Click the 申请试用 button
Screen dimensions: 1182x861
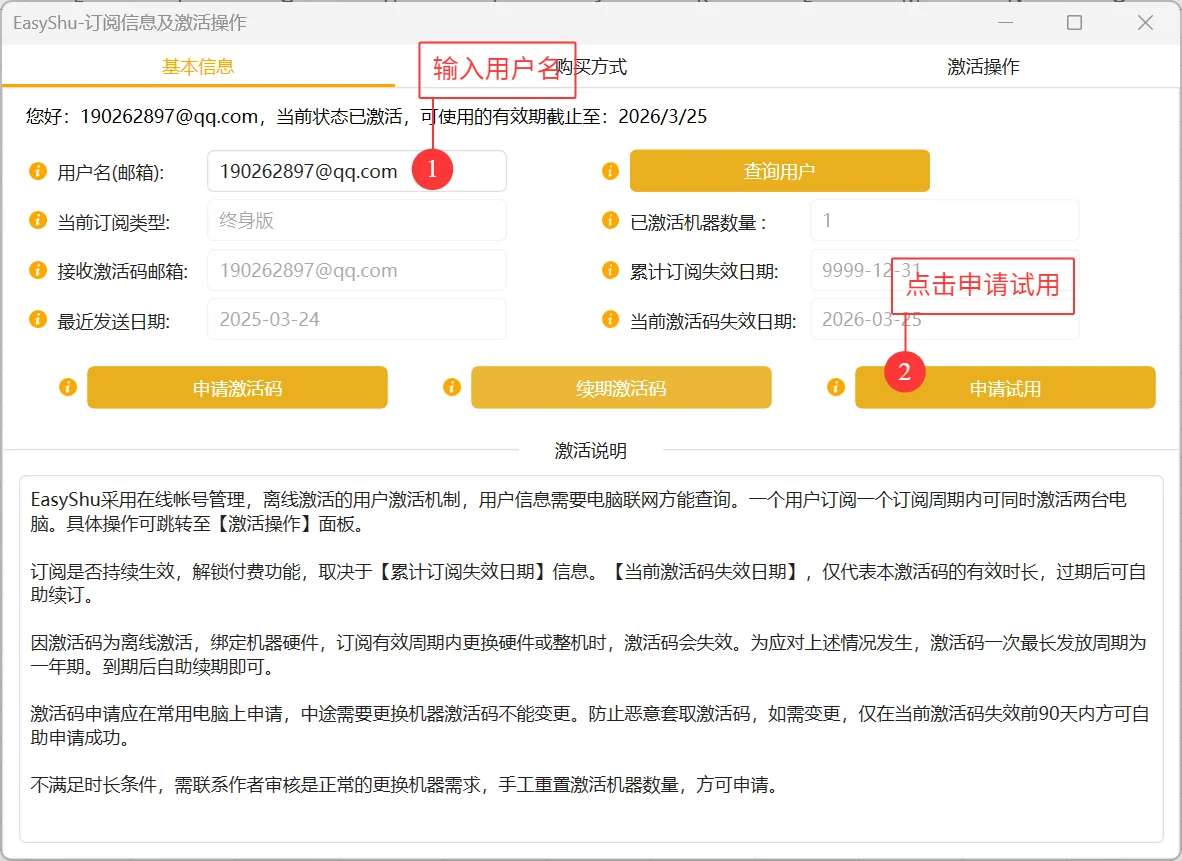click(x=1005, y=388)
